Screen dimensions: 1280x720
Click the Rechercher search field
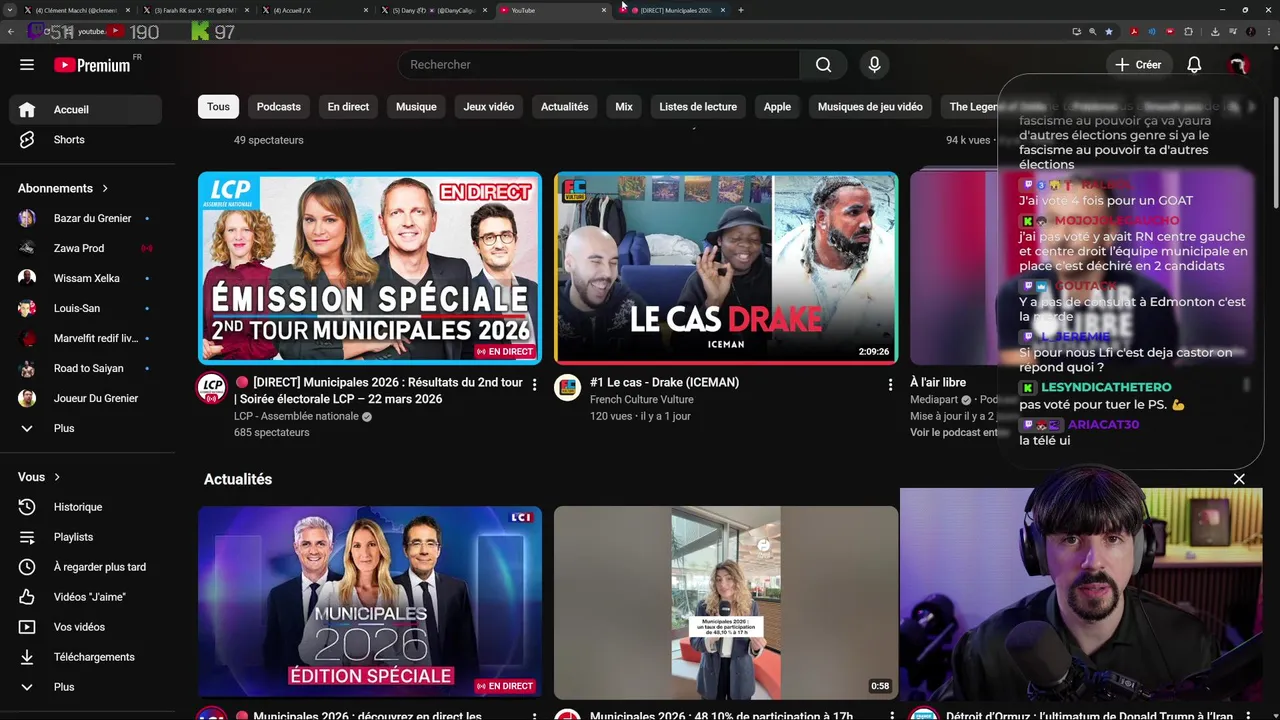(x=598, y=65)
